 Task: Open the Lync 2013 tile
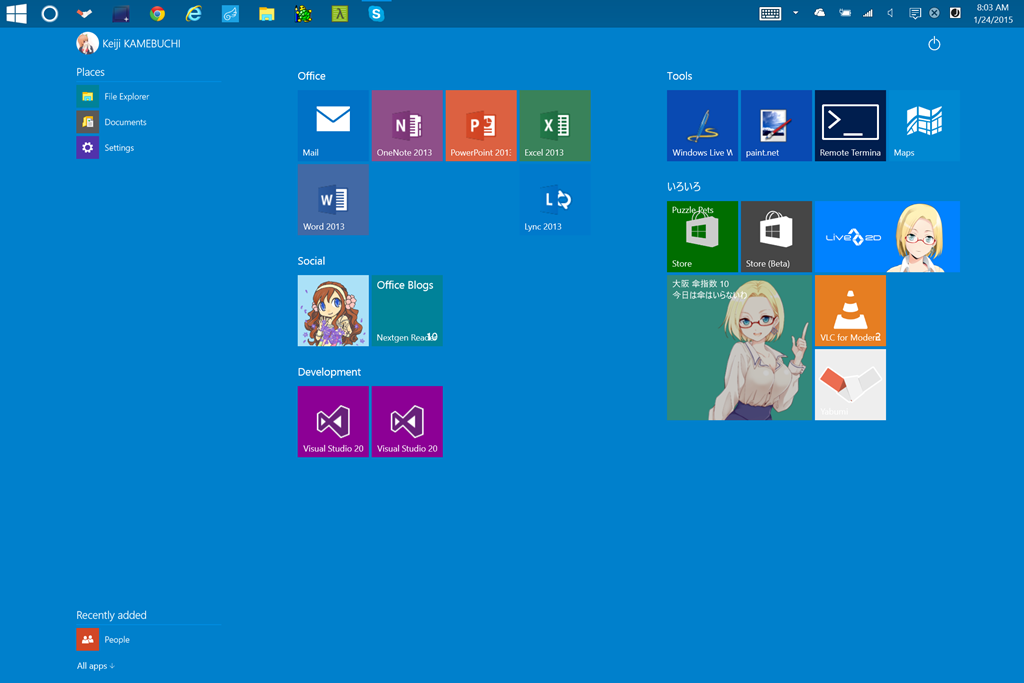pyautogui.click(x=555, y=200)
